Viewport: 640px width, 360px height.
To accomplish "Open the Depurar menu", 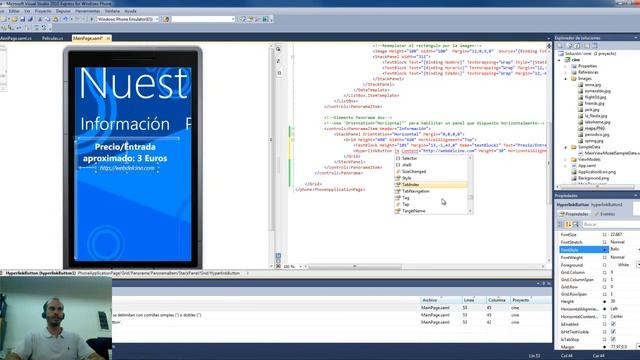I will [x=63, y=11].
